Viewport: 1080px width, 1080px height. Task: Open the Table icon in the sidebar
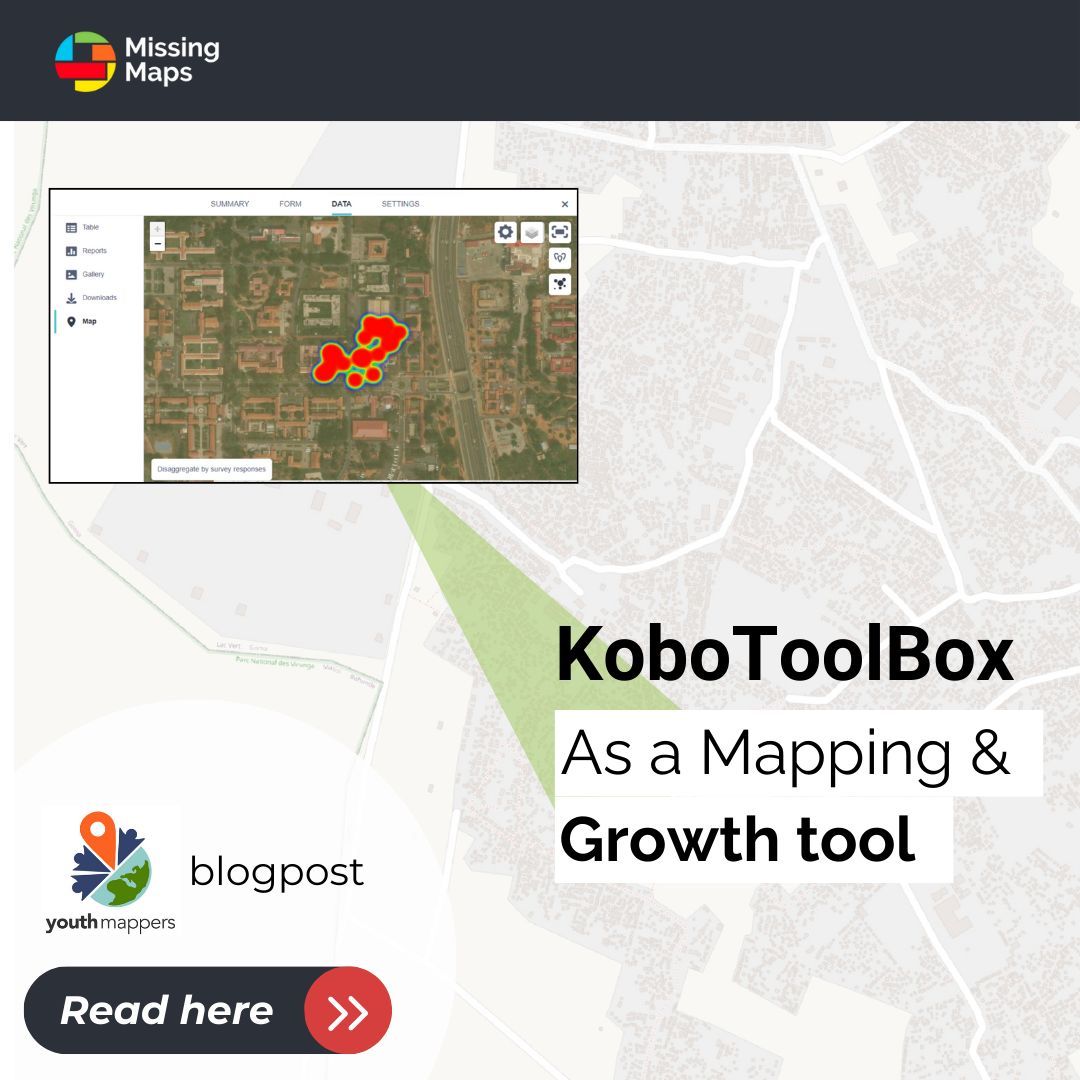click(x=71, y=228)
